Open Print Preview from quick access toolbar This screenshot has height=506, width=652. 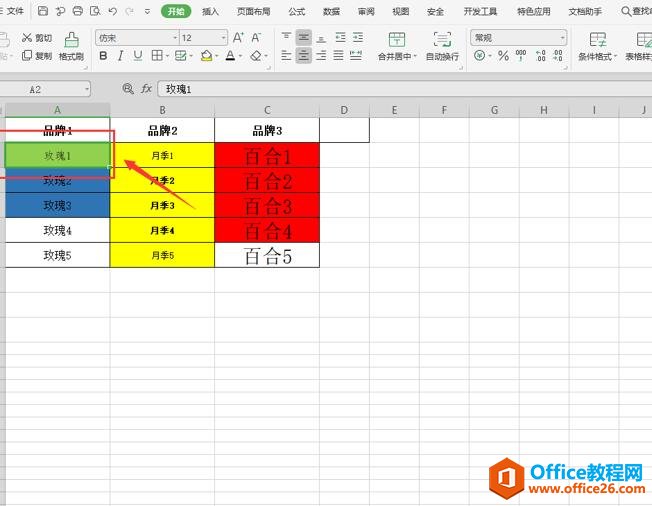[x=95, y=11]
